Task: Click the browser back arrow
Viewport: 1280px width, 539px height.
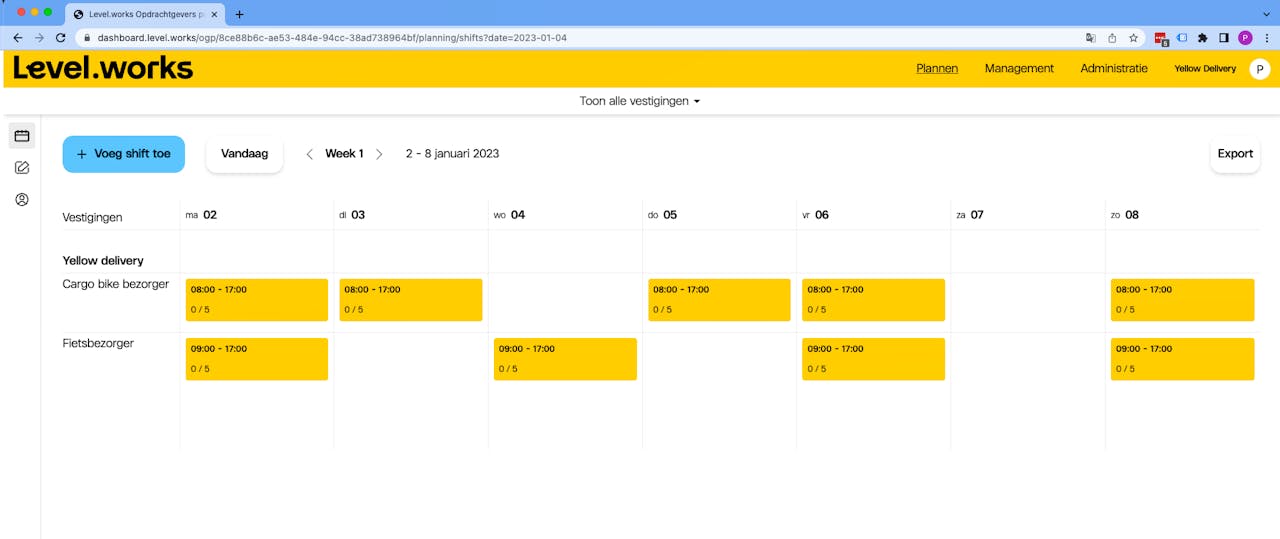Action: click(17, 37)
